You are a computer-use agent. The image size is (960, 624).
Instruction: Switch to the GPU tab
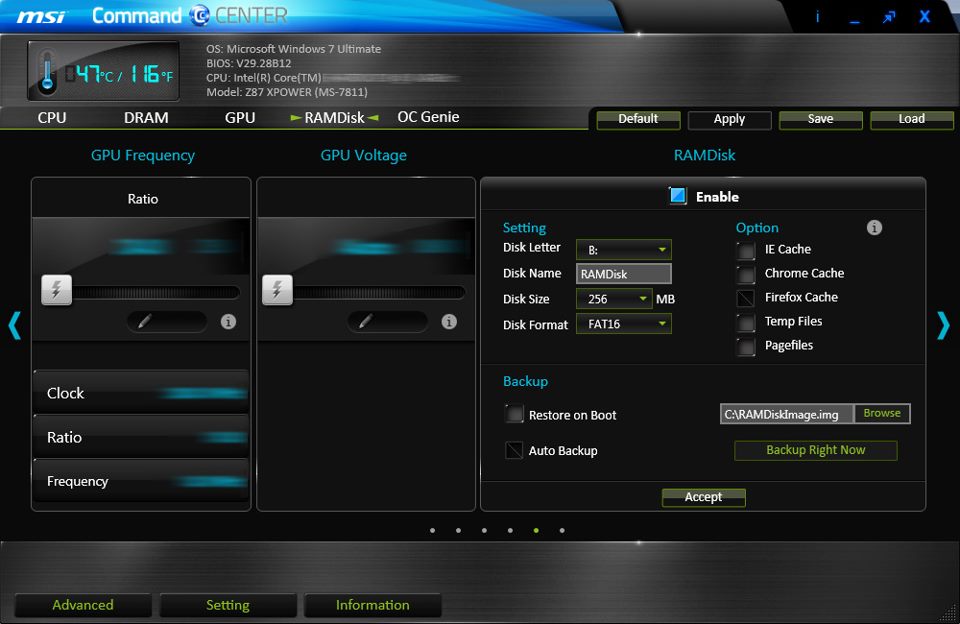[x=240, y=118]
